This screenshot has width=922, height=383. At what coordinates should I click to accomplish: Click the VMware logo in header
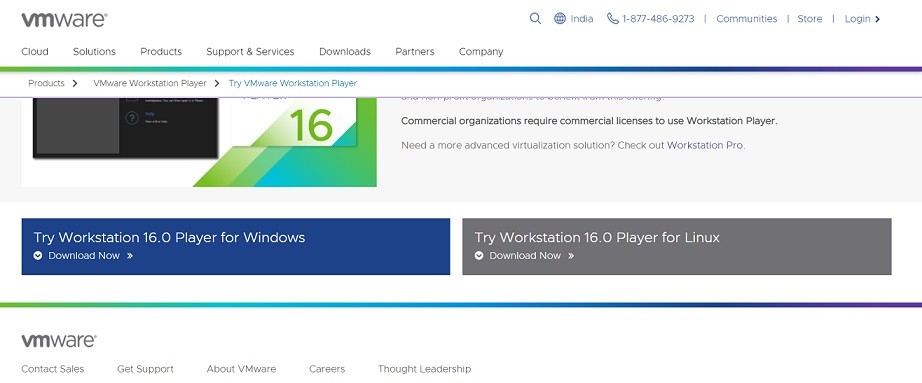pyautogui.click(x=64, y=19)
